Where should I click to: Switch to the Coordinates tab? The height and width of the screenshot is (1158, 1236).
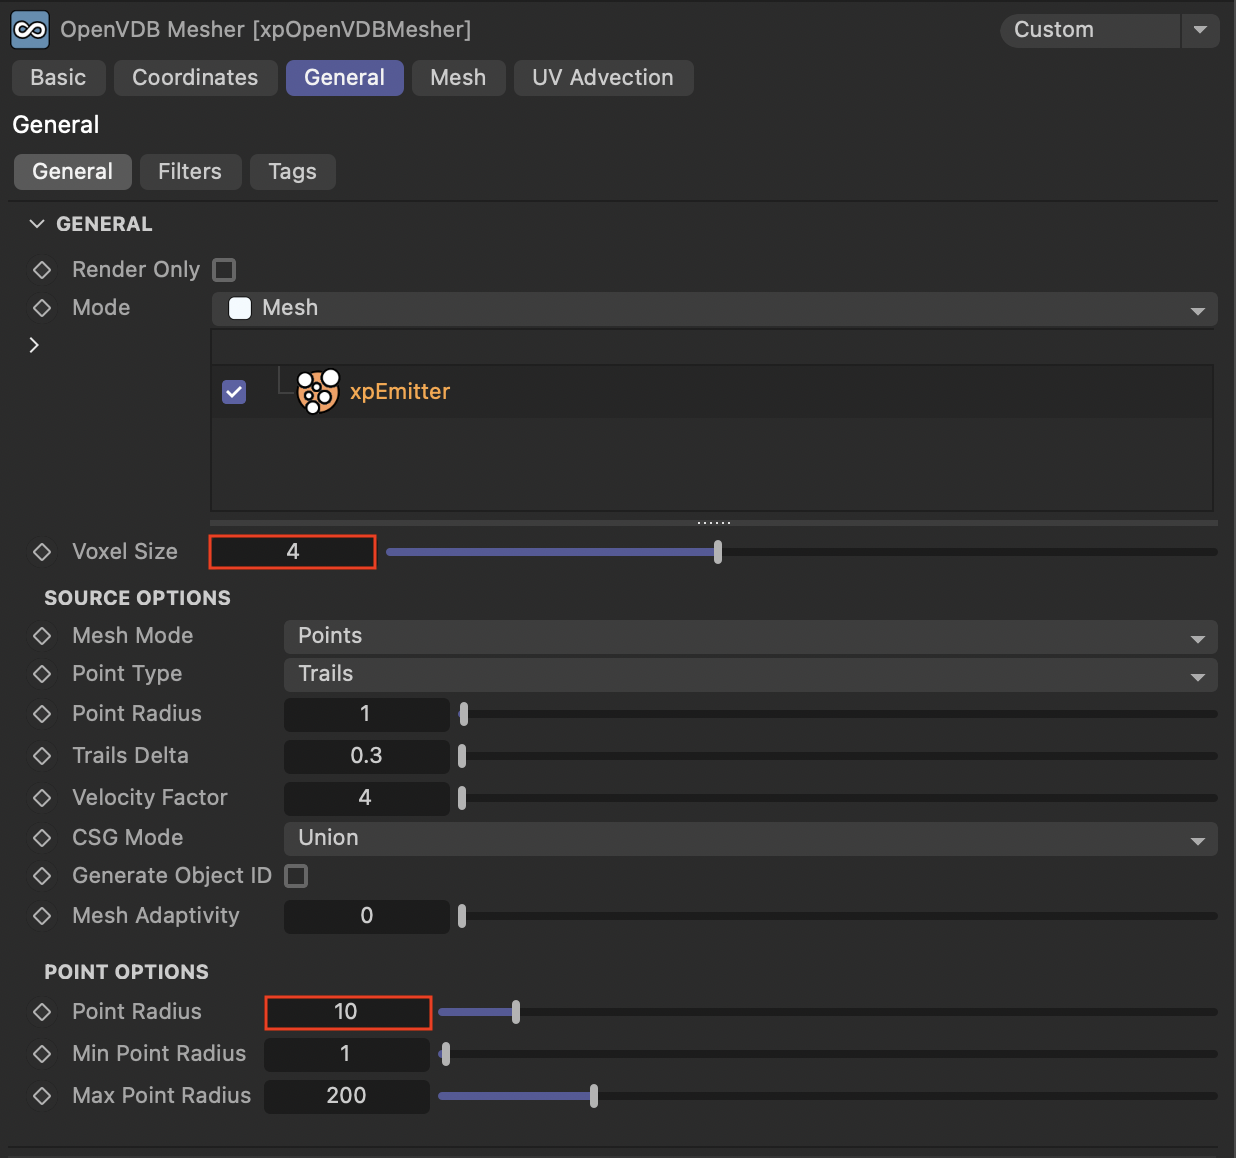[195, 78]
